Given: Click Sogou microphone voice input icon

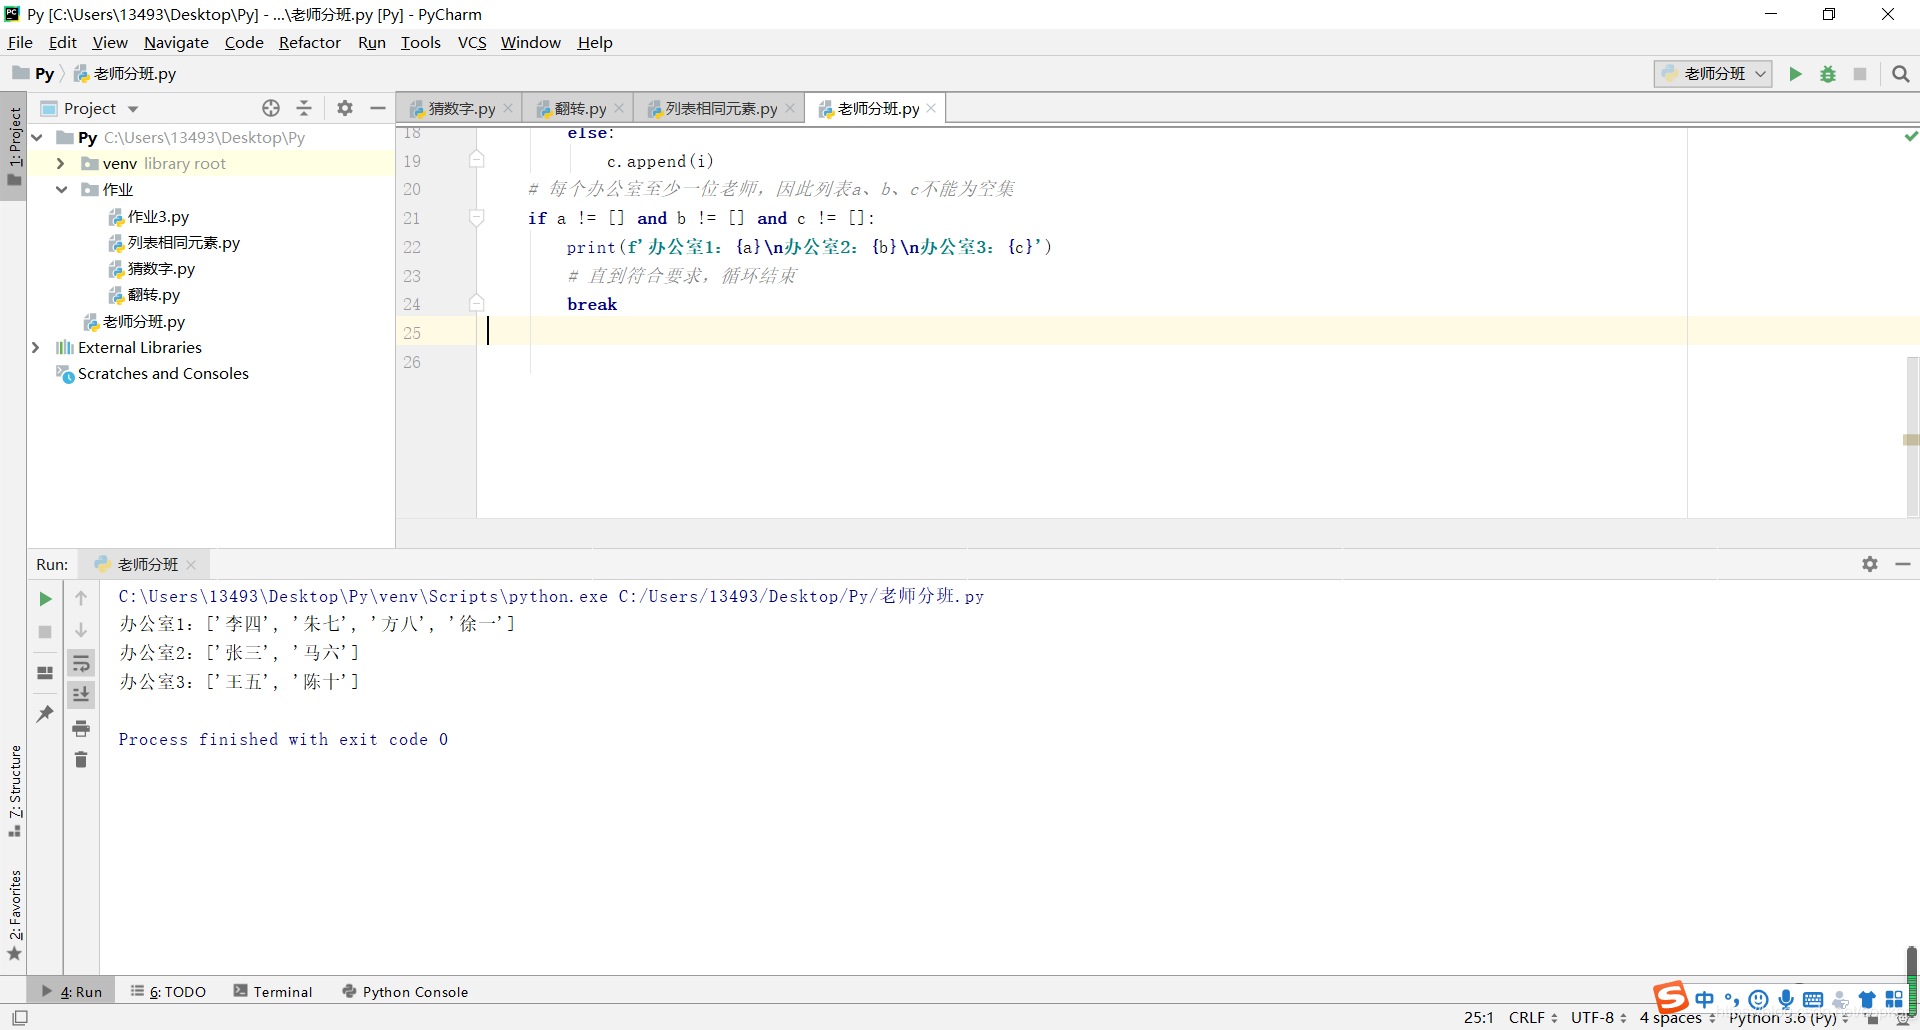Looking at the screenshot, I should point(1786,999).
